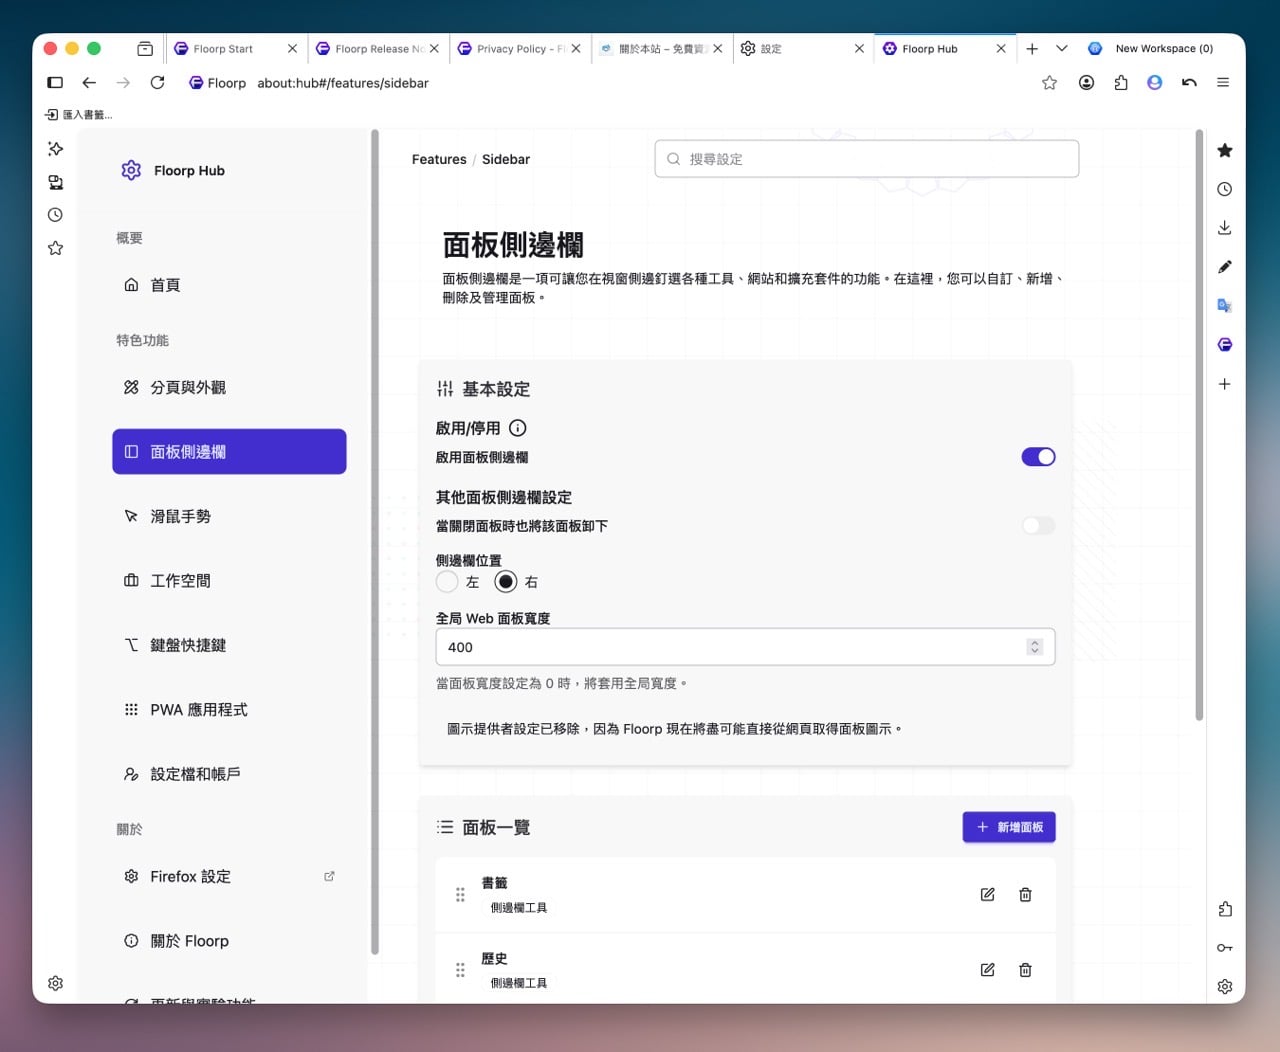Open notes pencil panel in right sidebar

click(x=1224, y=267)
